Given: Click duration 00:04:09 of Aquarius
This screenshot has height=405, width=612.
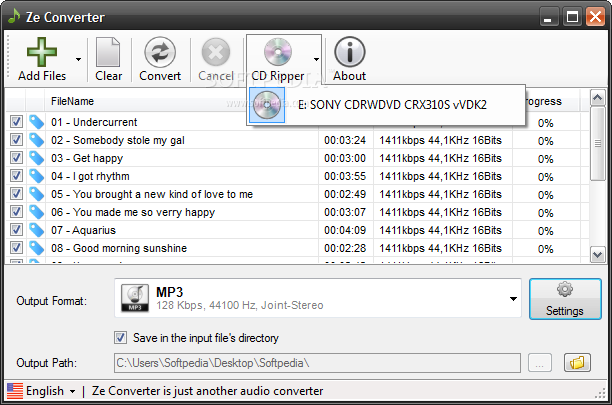Looking at the screenshot, I should click(345, 230).
